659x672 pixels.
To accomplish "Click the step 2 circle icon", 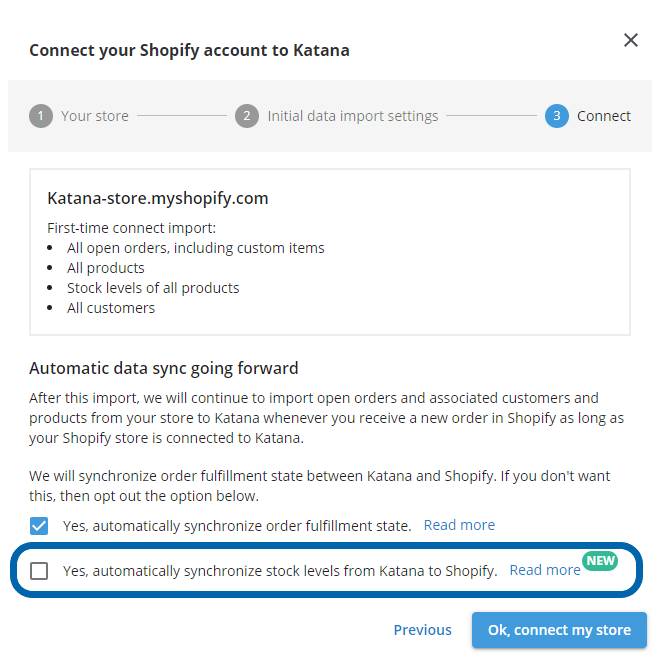I will pos(246,116).
